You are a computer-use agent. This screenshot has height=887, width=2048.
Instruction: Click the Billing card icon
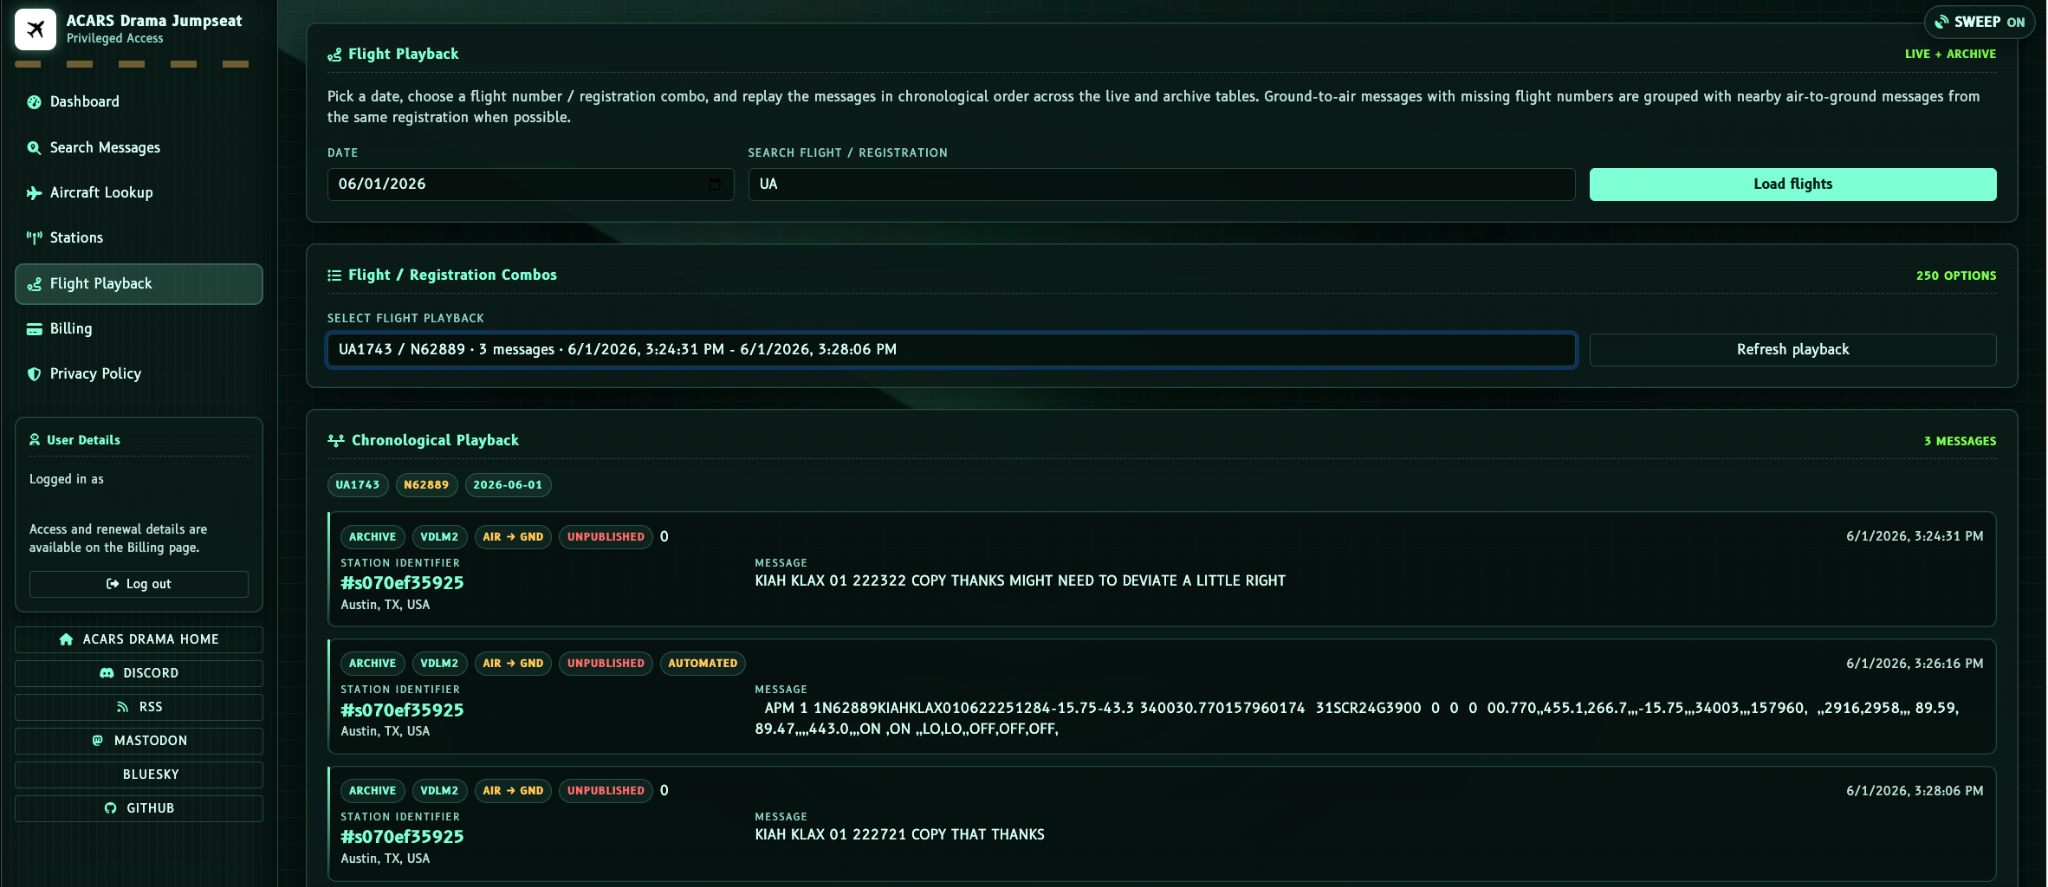(34, 329)
